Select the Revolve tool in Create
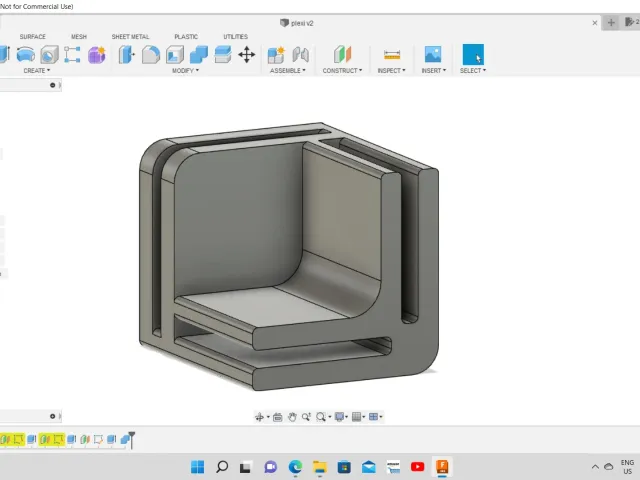640x480 pixels. tap(25, 54)
